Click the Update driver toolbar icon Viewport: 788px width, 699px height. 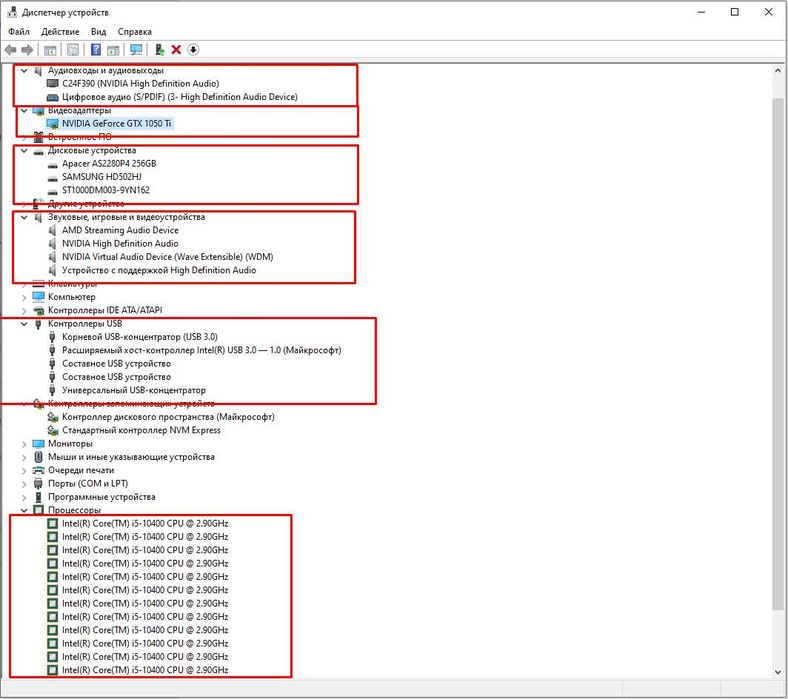pos(159,50)
